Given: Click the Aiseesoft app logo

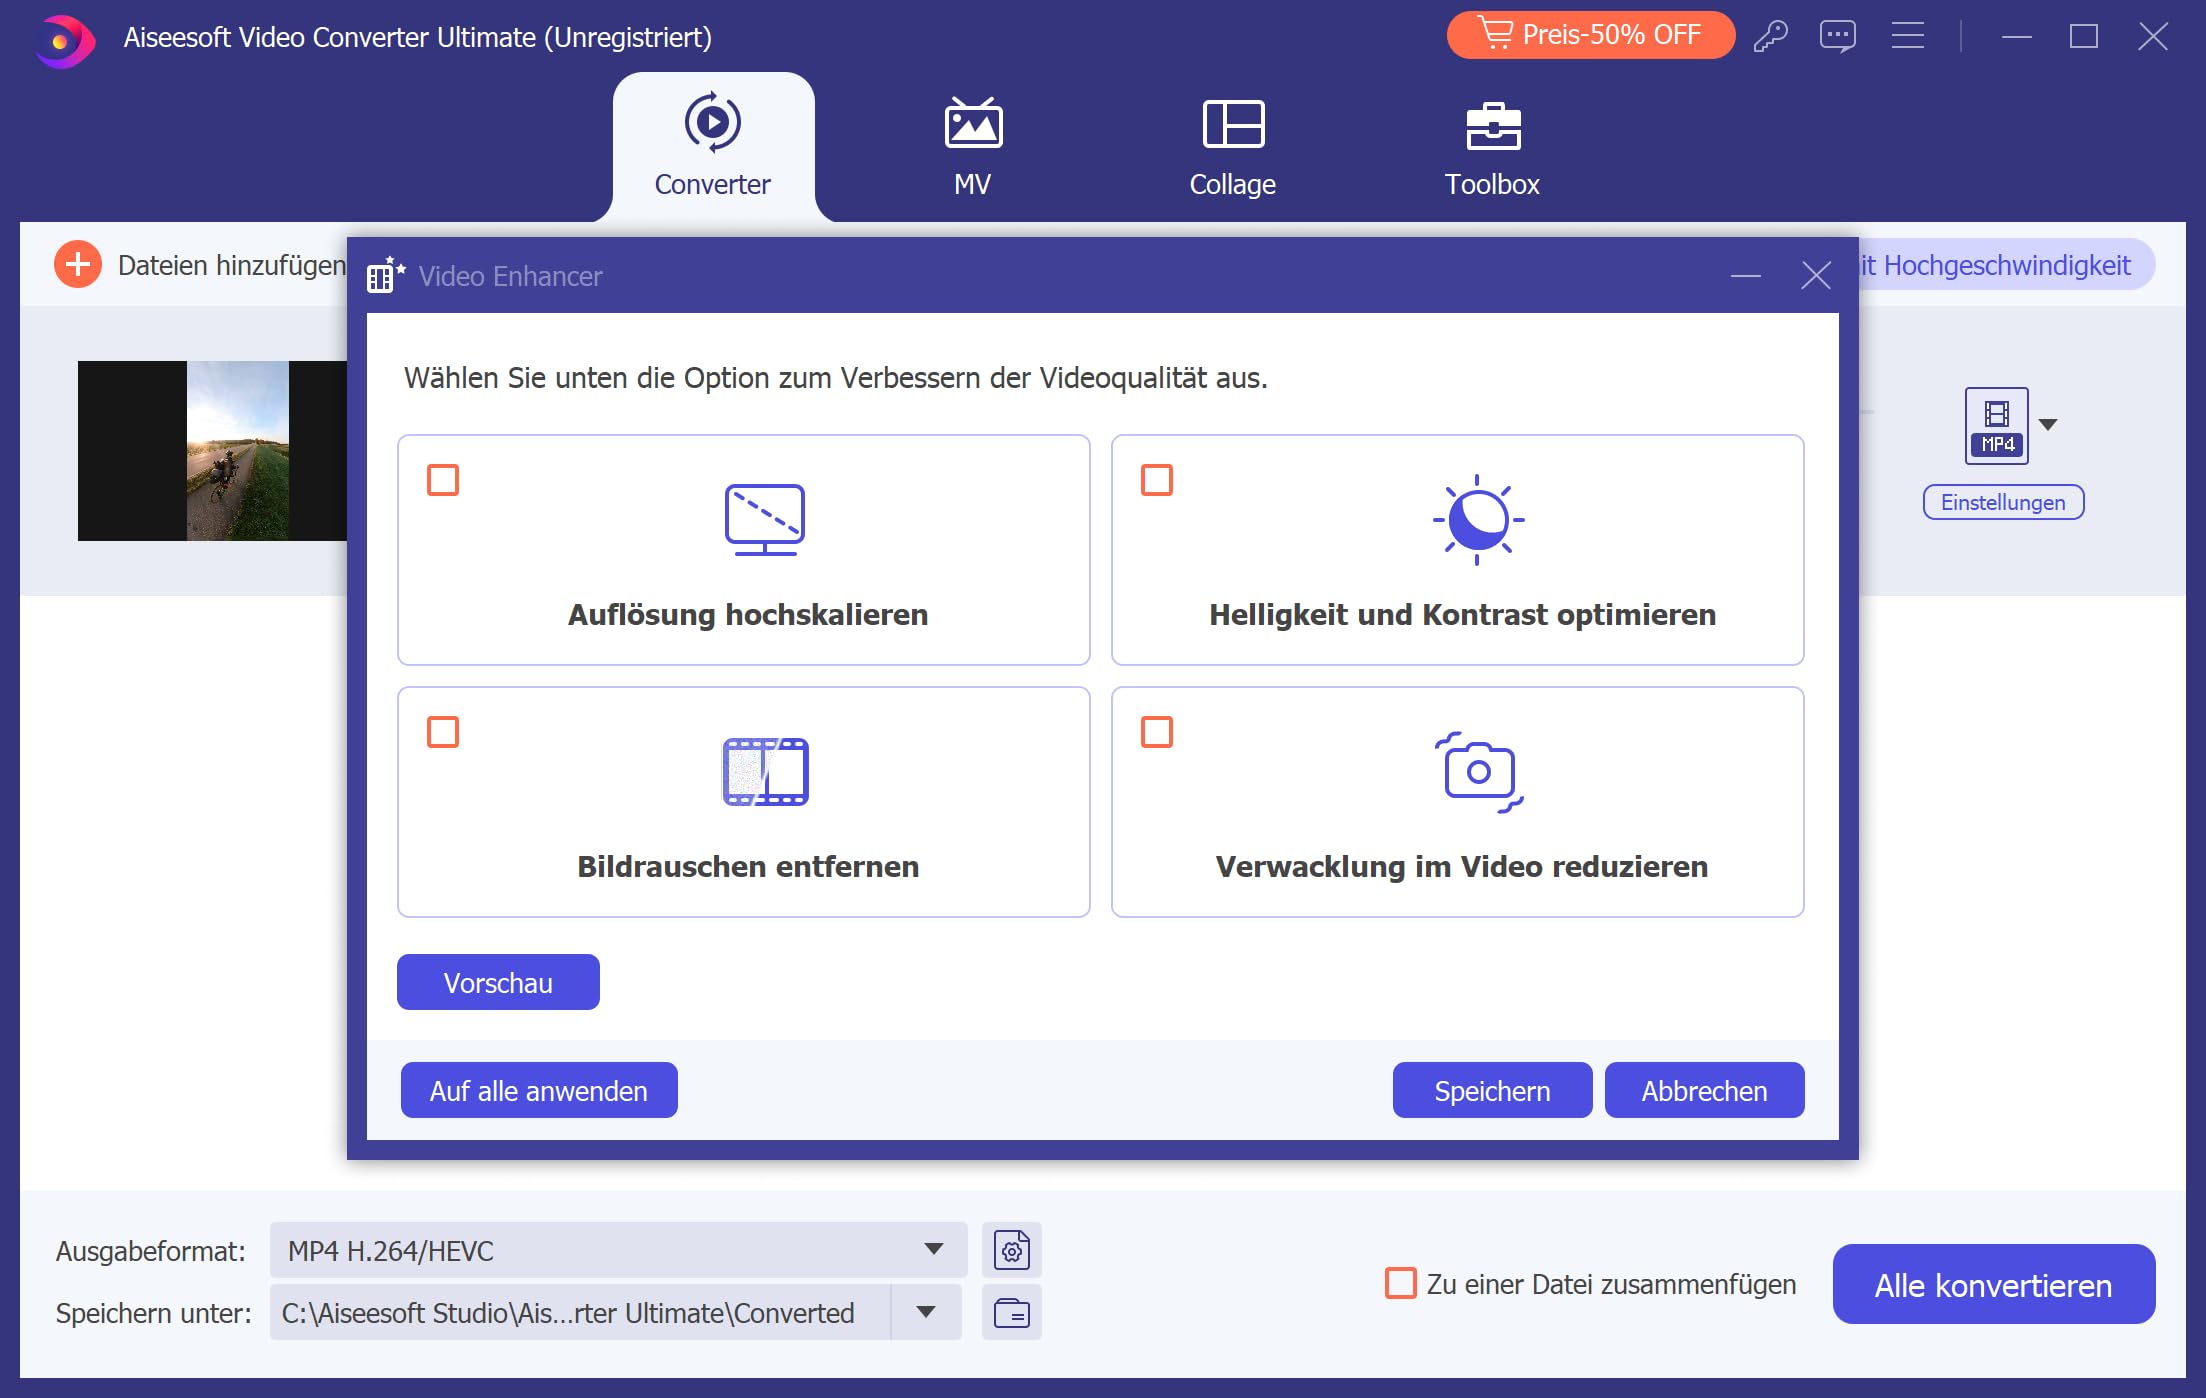Looking at the screenshot, I should pyautogui.click(x=65, y=40).
